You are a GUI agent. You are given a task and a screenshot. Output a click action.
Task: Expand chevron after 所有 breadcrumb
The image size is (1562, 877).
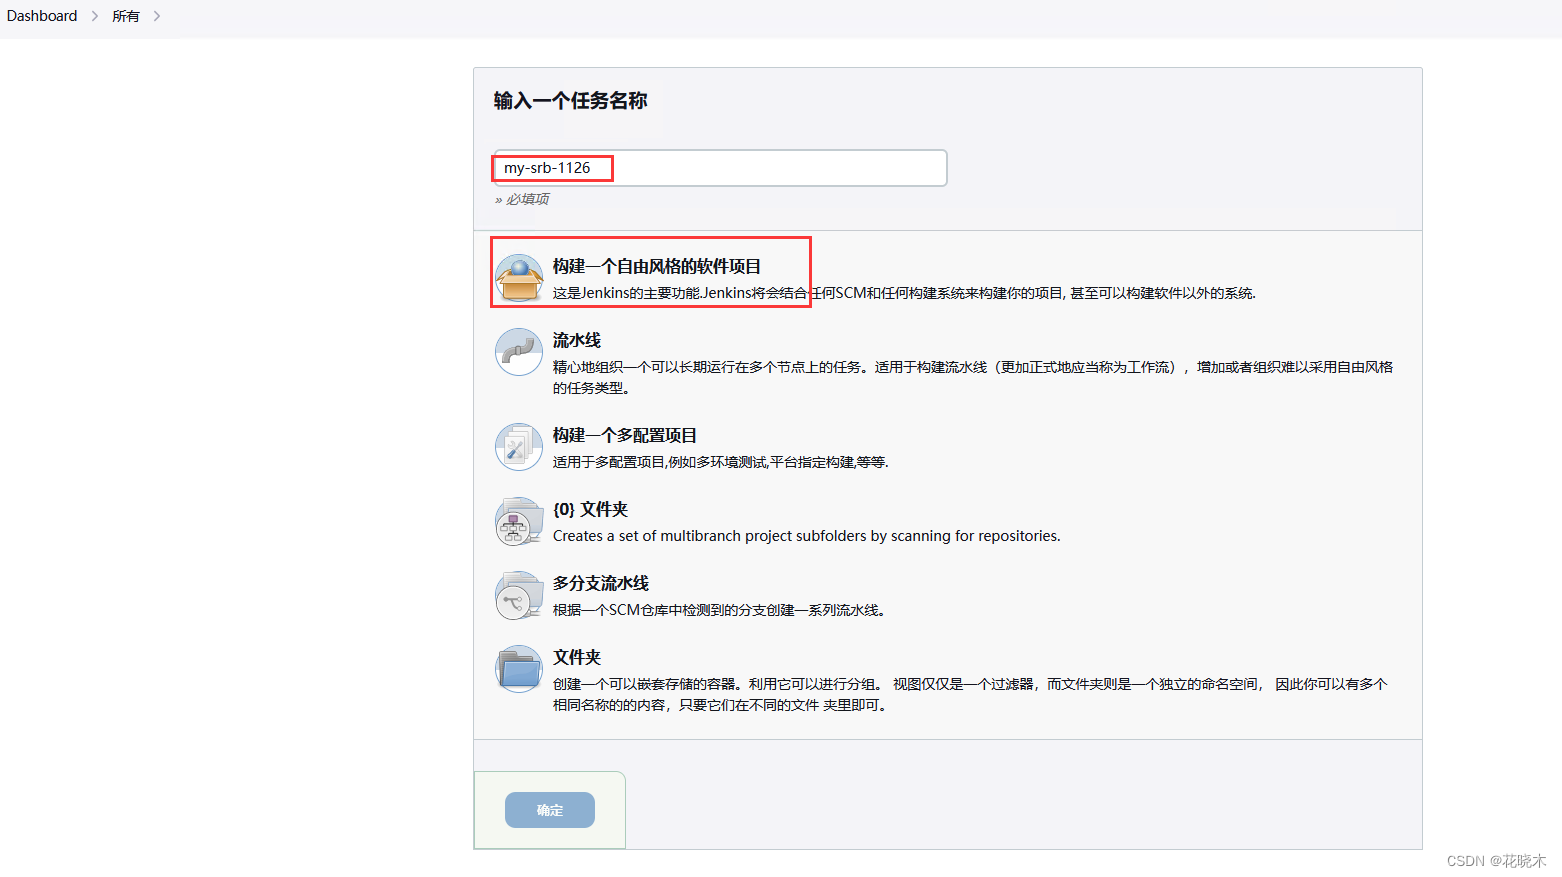(157, 16)
